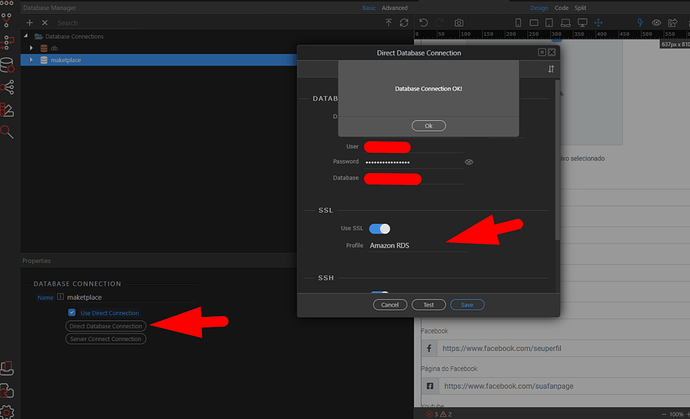Click the maximize icon of Direct Database Connection dialog
Image resolution: width=690 pixels, height=419 pixels.
tap(542, 52)
